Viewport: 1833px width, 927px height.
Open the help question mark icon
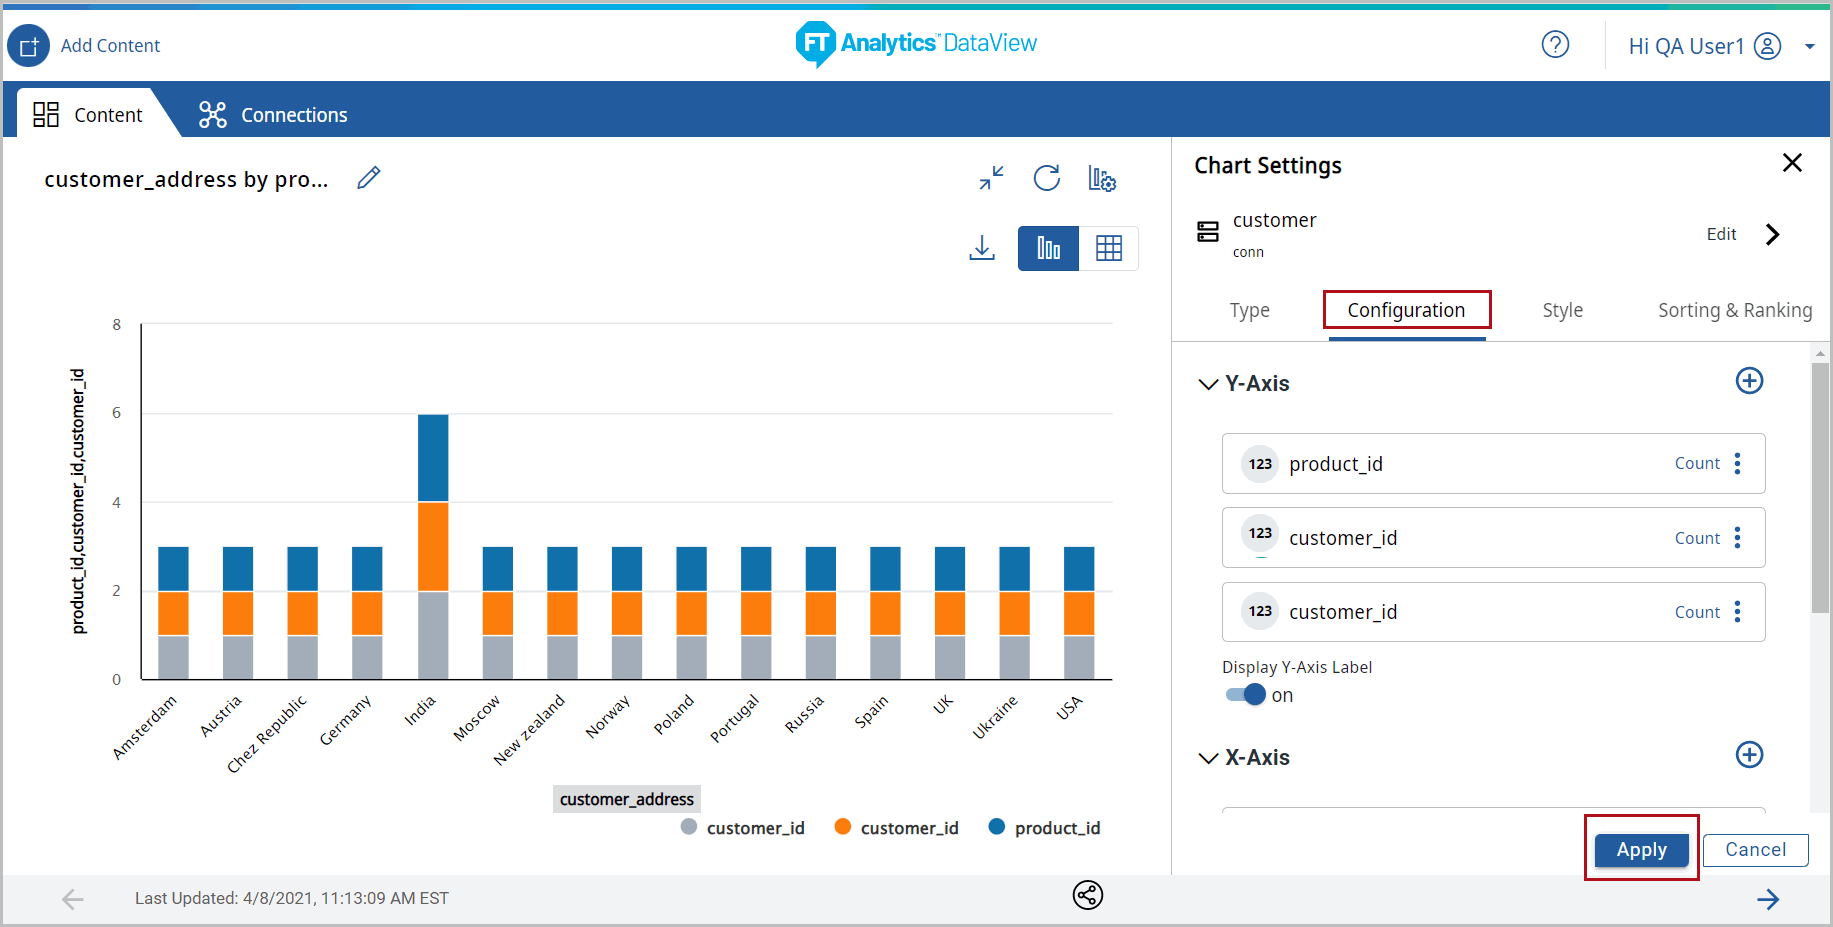pos(1554,45)
